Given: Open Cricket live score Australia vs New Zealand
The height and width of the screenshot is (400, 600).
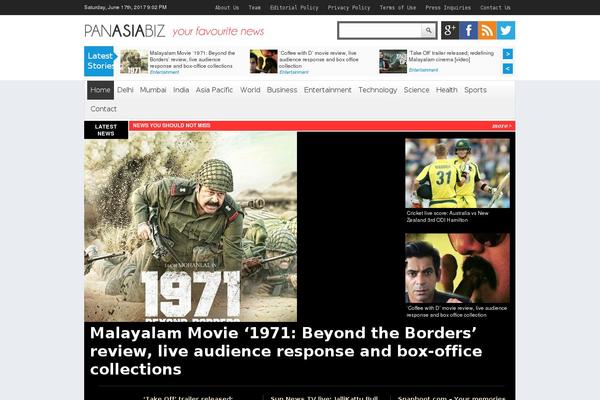Looking at the screenshot, I should click(447, 217).
